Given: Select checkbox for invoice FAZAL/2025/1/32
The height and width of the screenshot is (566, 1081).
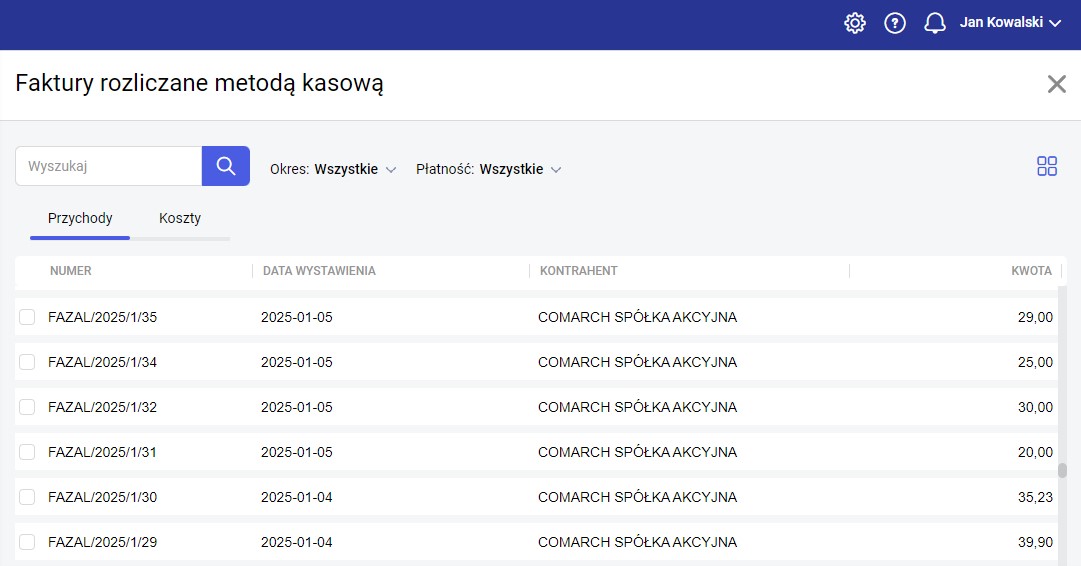Looking at the screenshot, I should pyautogui.click(x=27, y=407).
